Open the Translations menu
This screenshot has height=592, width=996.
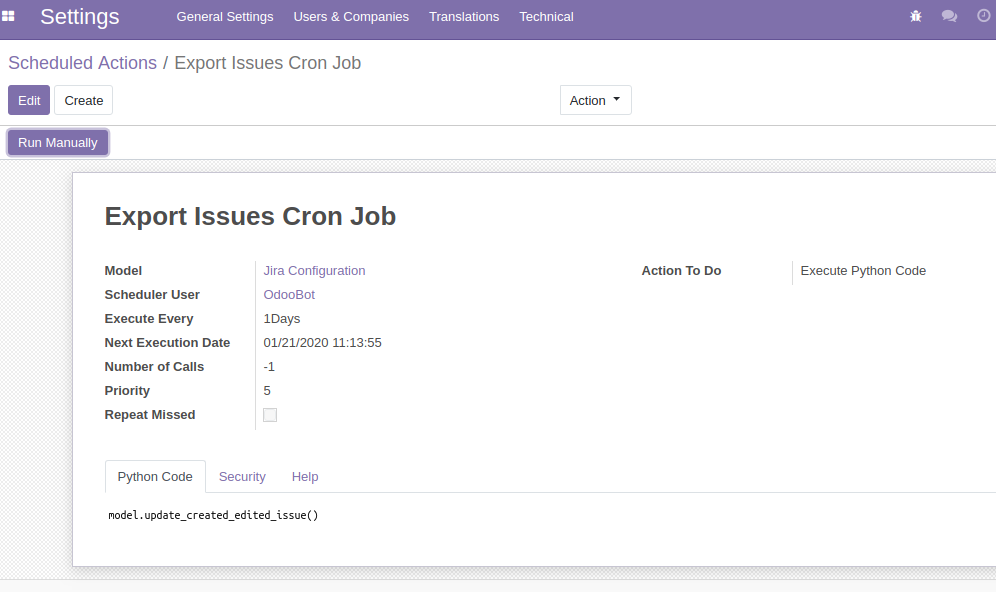point(464,17)
